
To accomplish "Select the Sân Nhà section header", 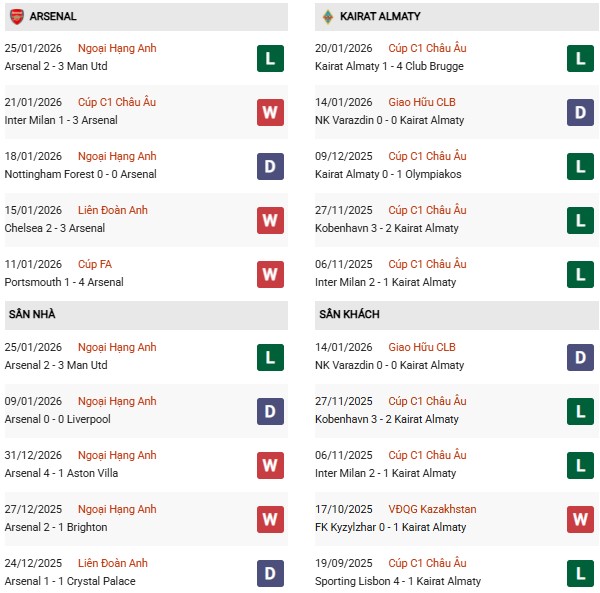I will point(32,314).
